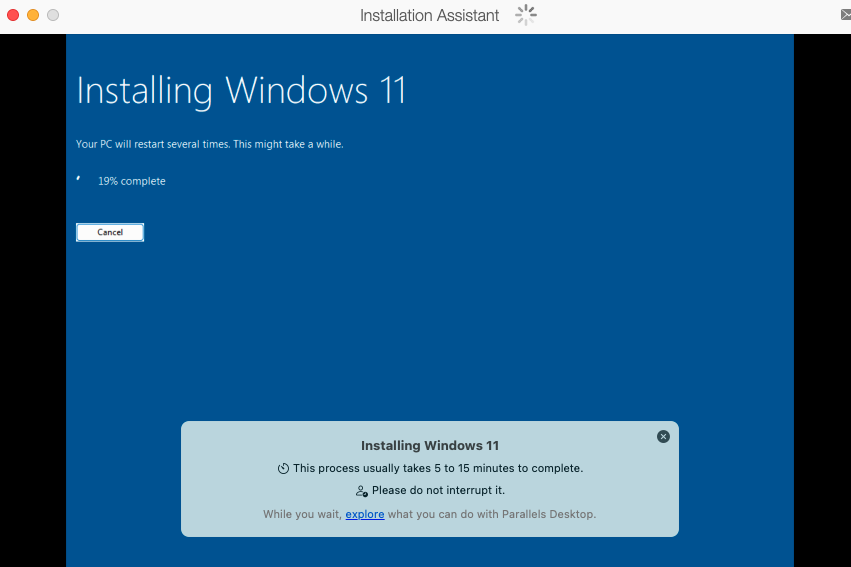Click the envelope icon in title bar
The height and width of the screenshot is (567, 851).
[846, 15]
